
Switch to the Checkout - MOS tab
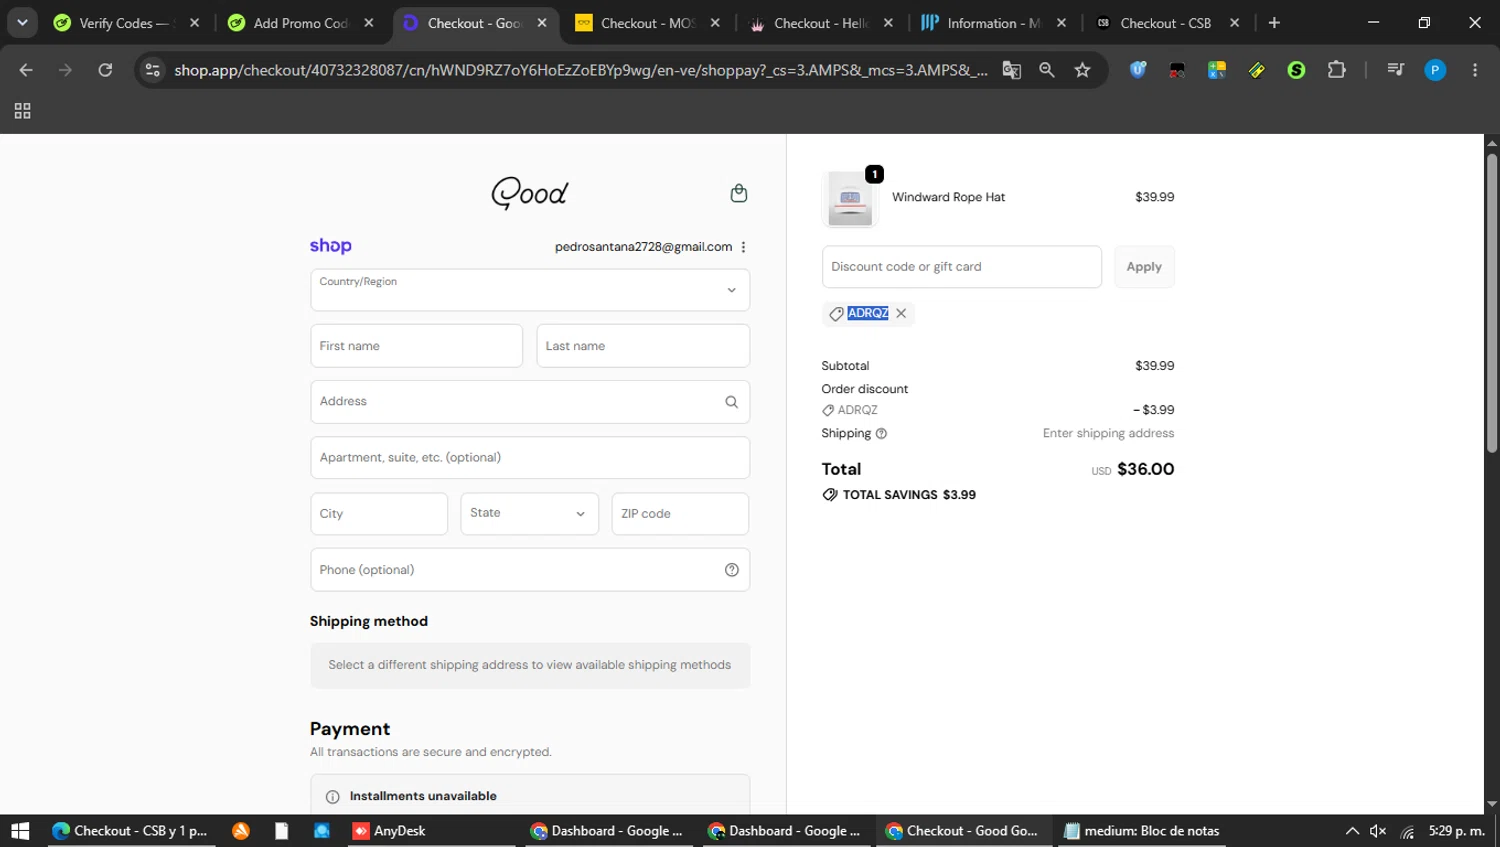[x=648, y=23]
